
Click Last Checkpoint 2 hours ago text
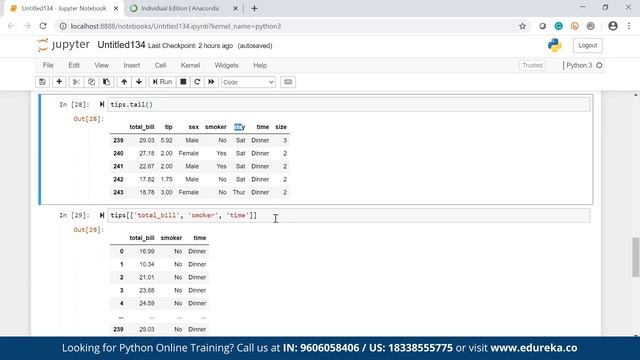pyautogui.click(x=190, y=46)
